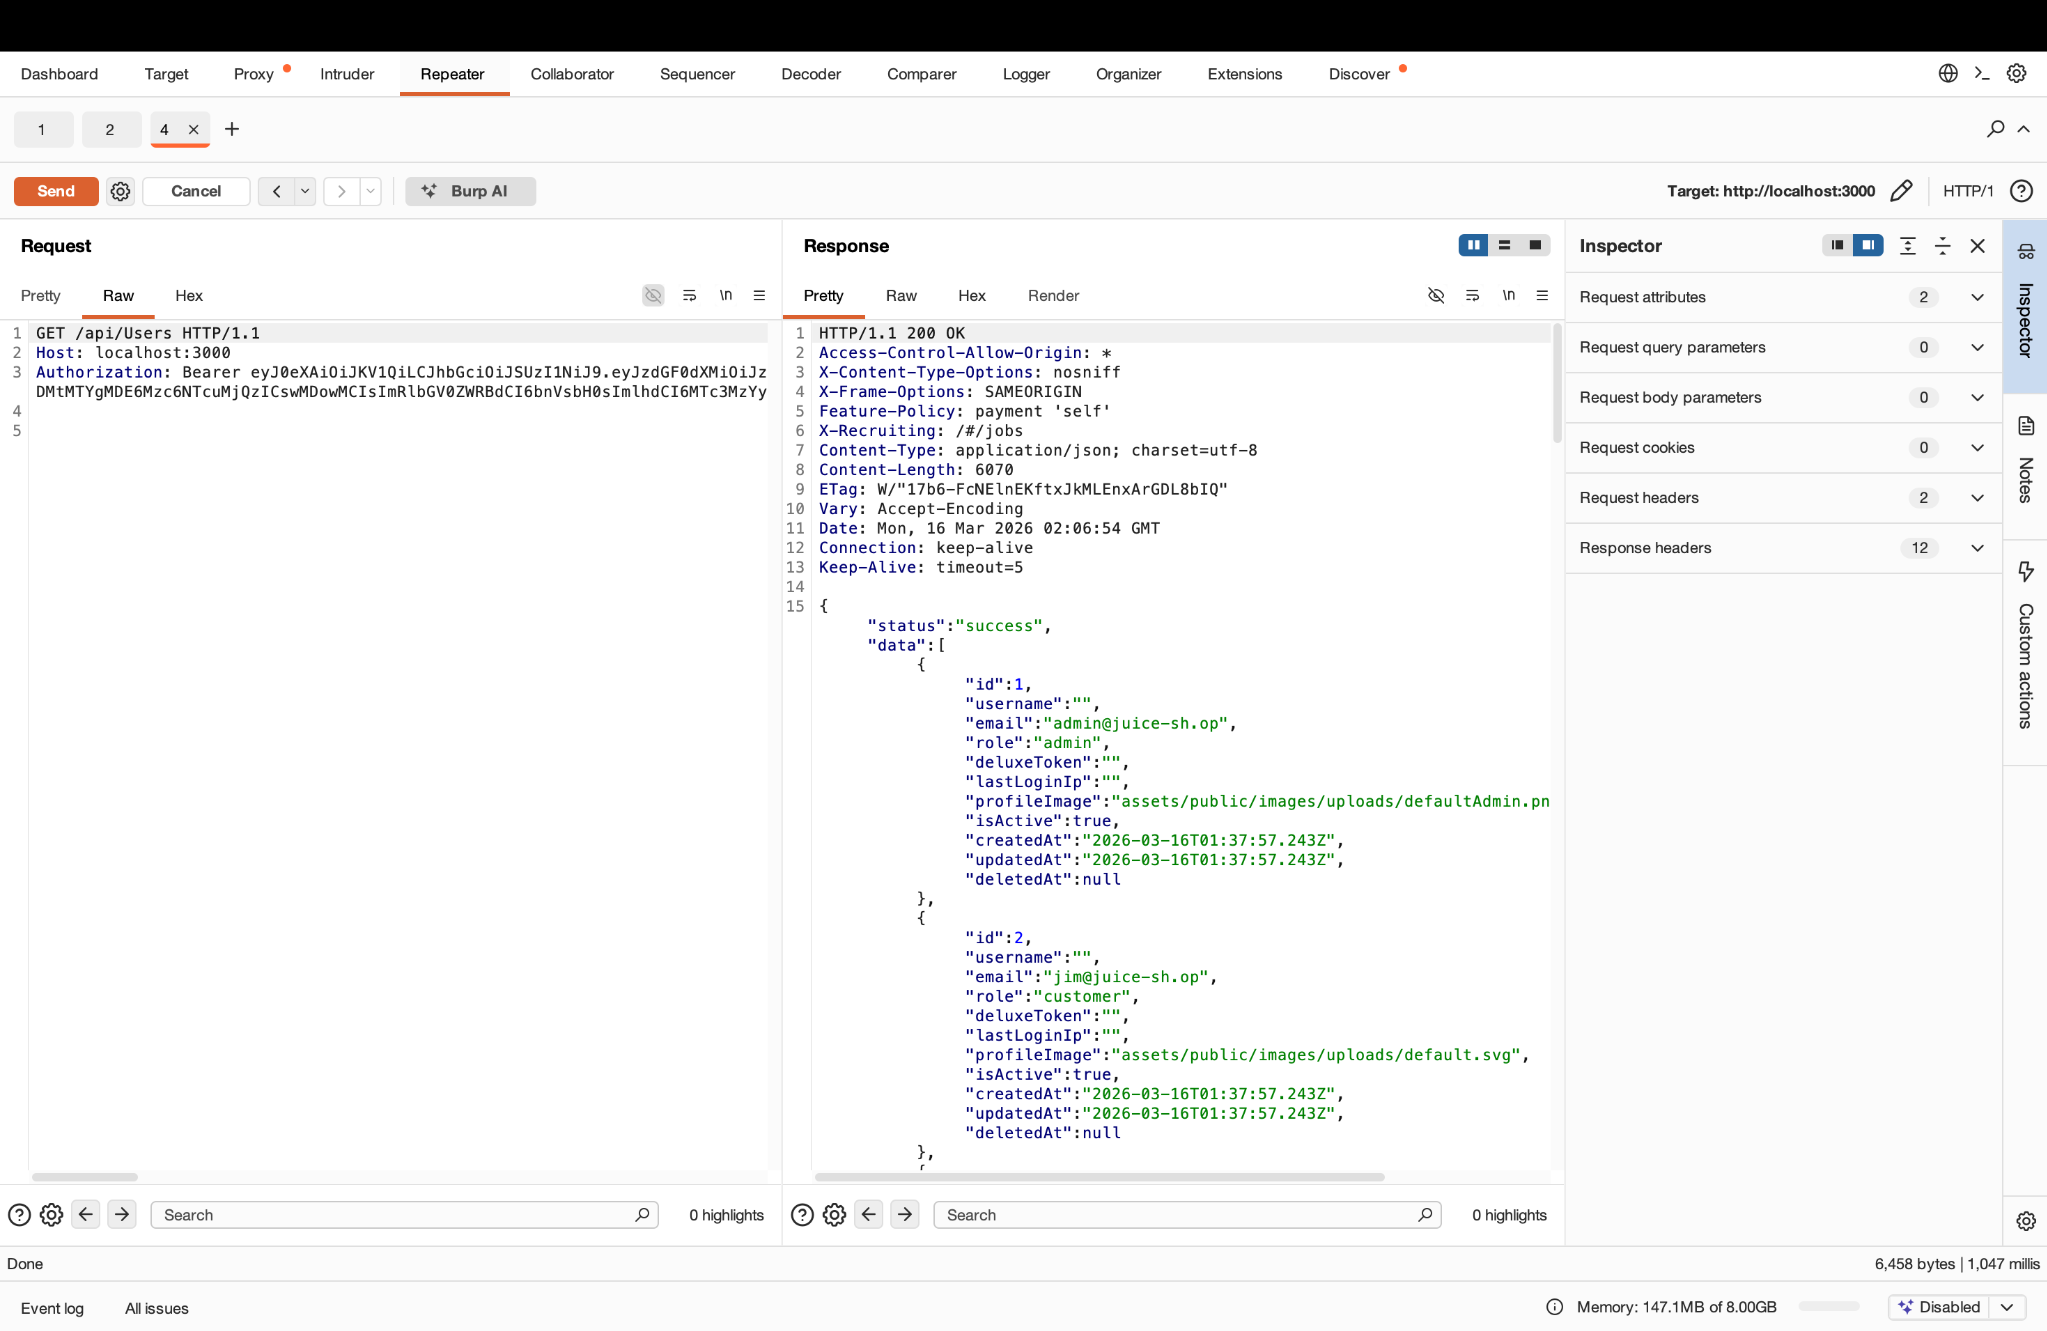
Task: Go forward to next request in history
Action: point(341,191)
